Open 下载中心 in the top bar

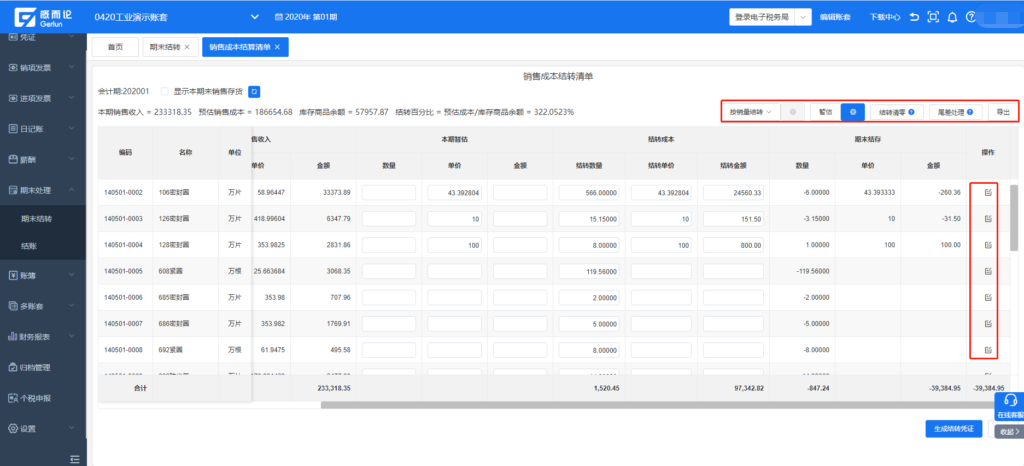click(x=885, y=17)
